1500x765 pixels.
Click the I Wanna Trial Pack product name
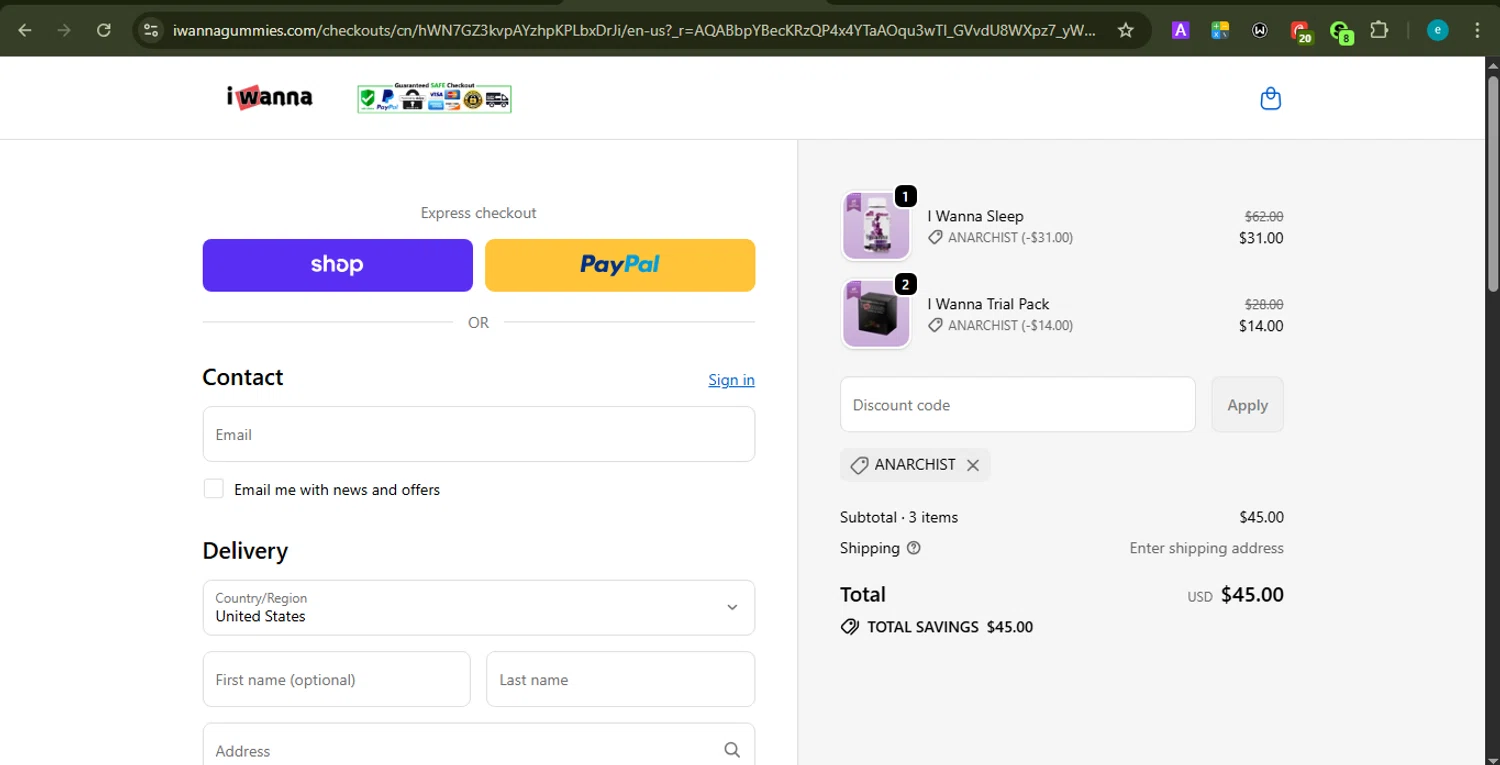click(988, 304)
